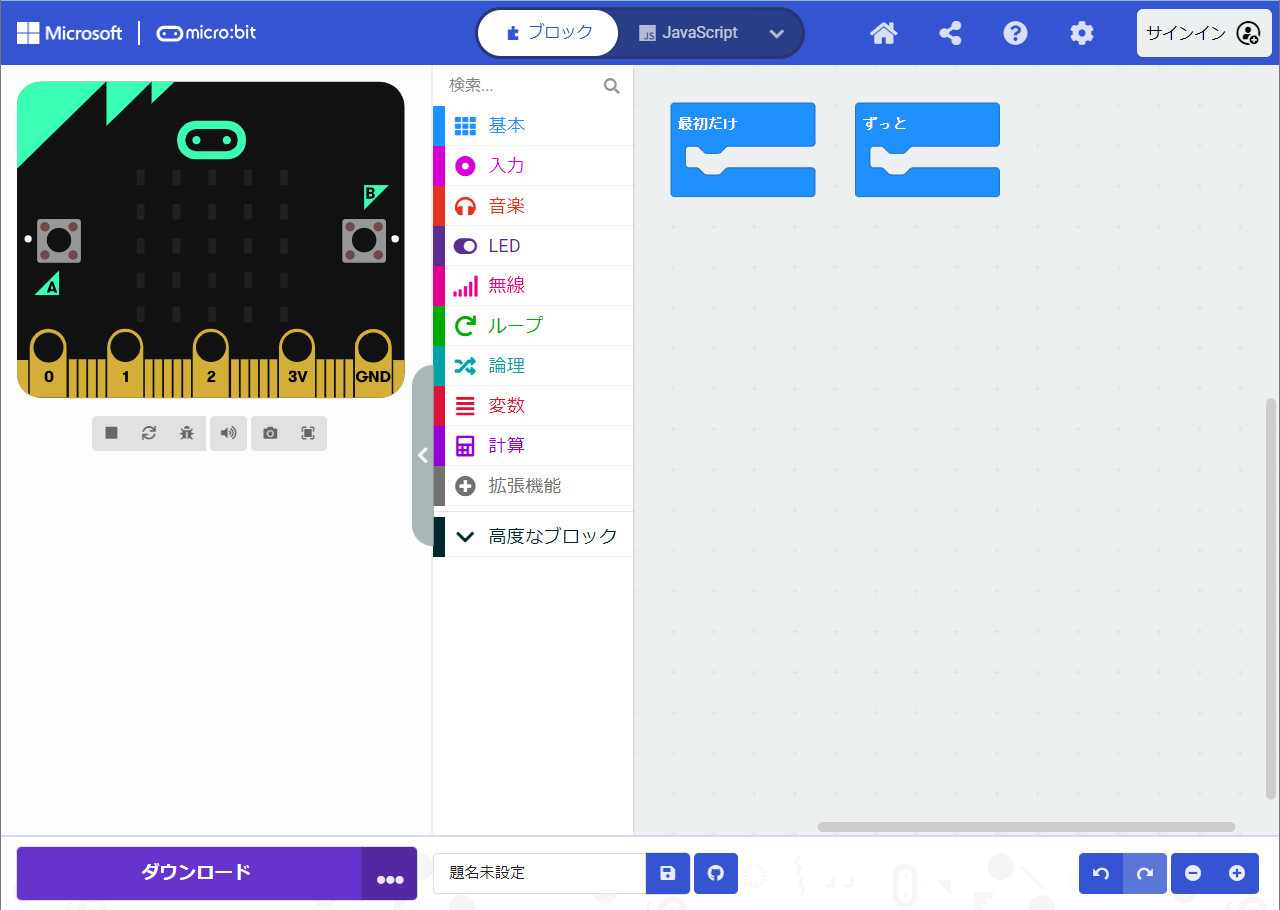Screen dimensions: 1280x910
Task: Click simulator pin 2
Action: point(211,362)
